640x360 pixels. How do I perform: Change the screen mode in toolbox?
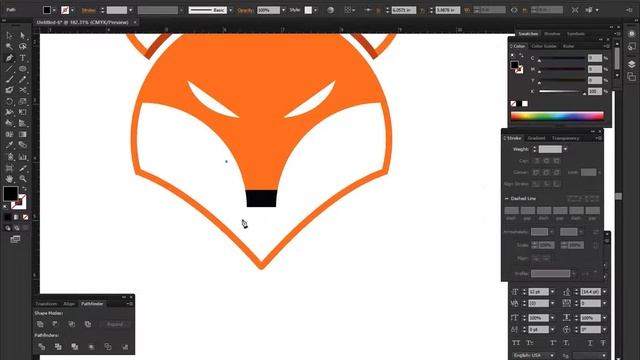16,240
